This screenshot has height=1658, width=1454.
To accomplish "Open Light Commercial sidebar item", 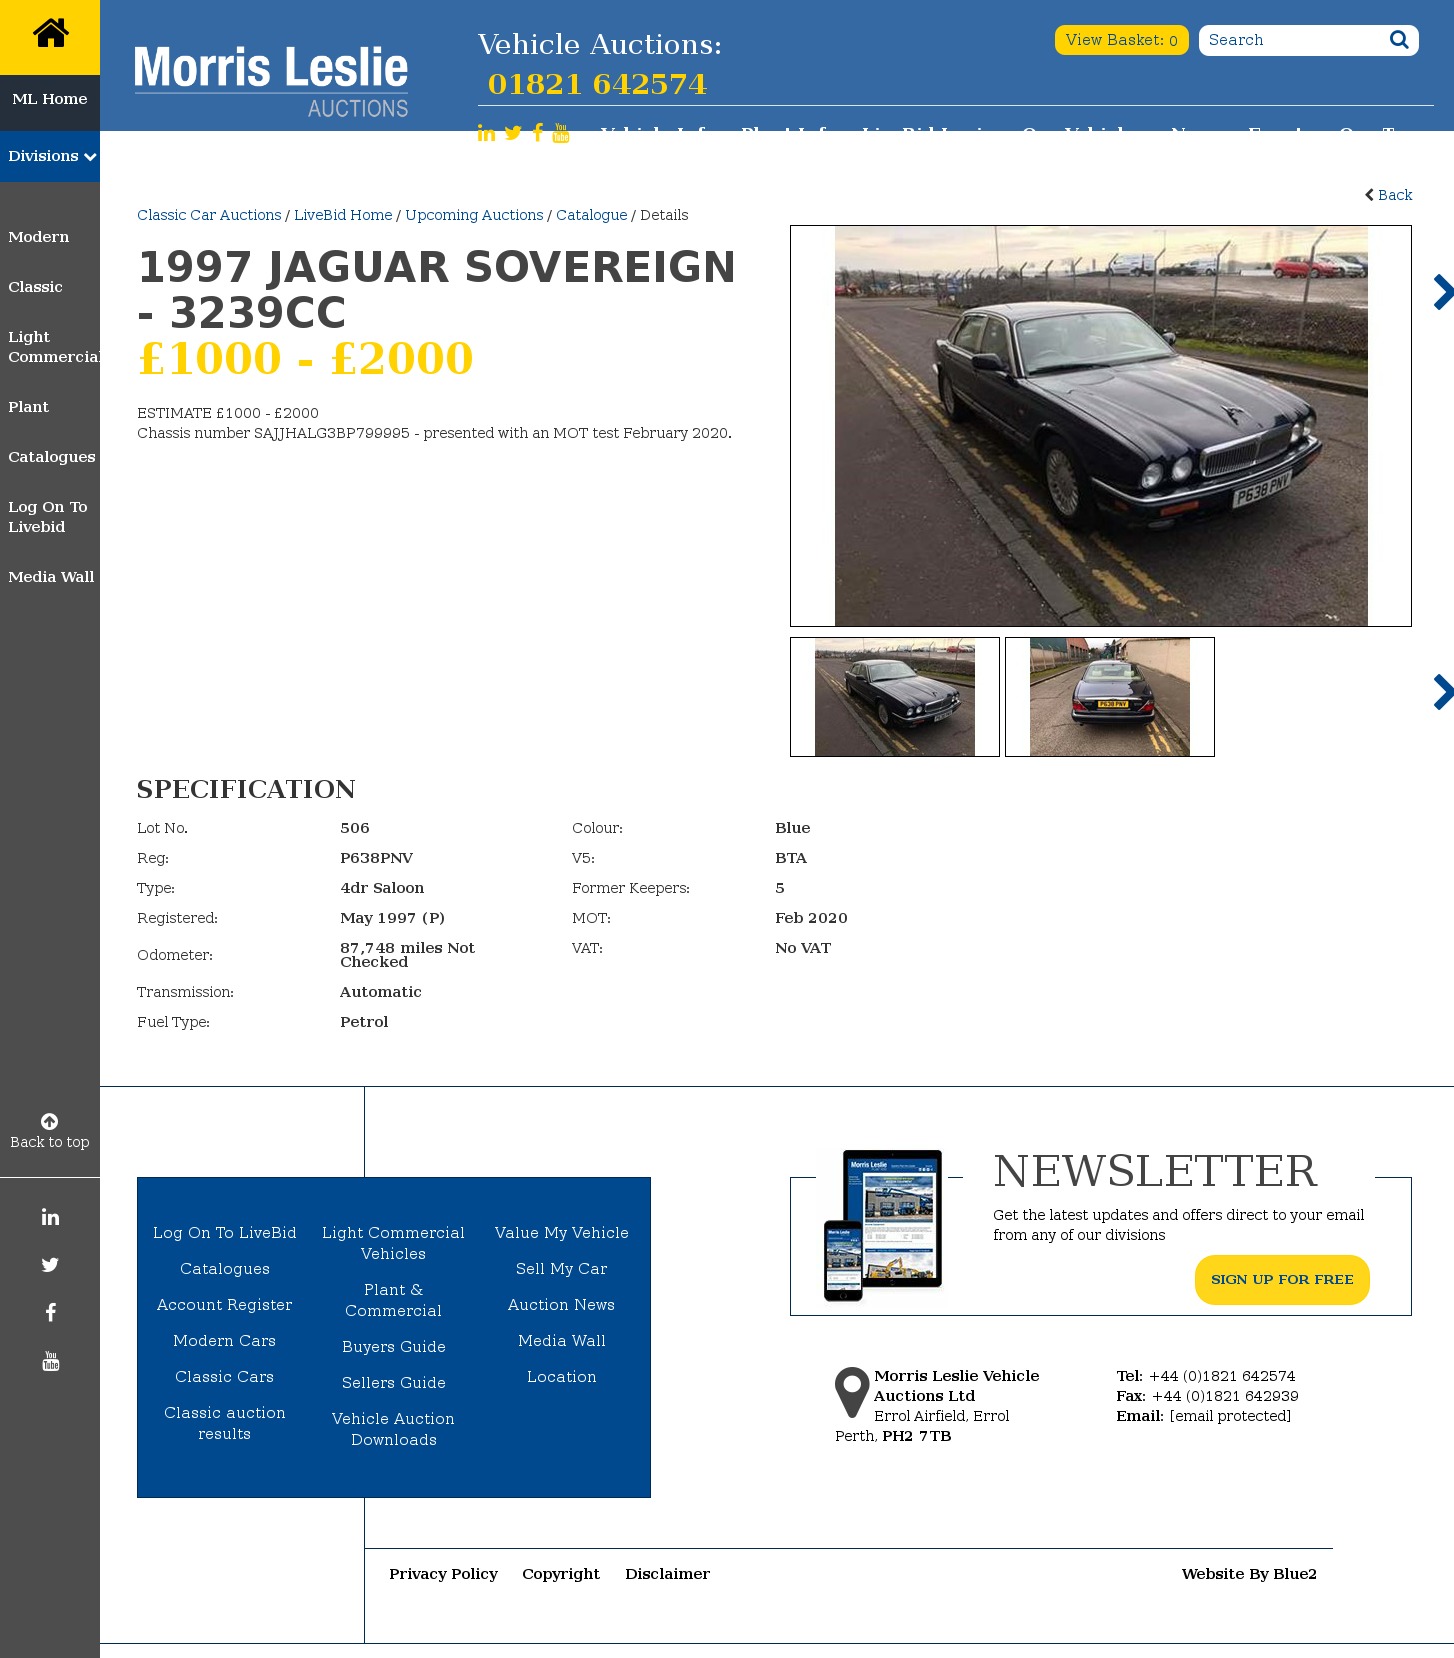I will pyautogui.click(x=54, y=347).
